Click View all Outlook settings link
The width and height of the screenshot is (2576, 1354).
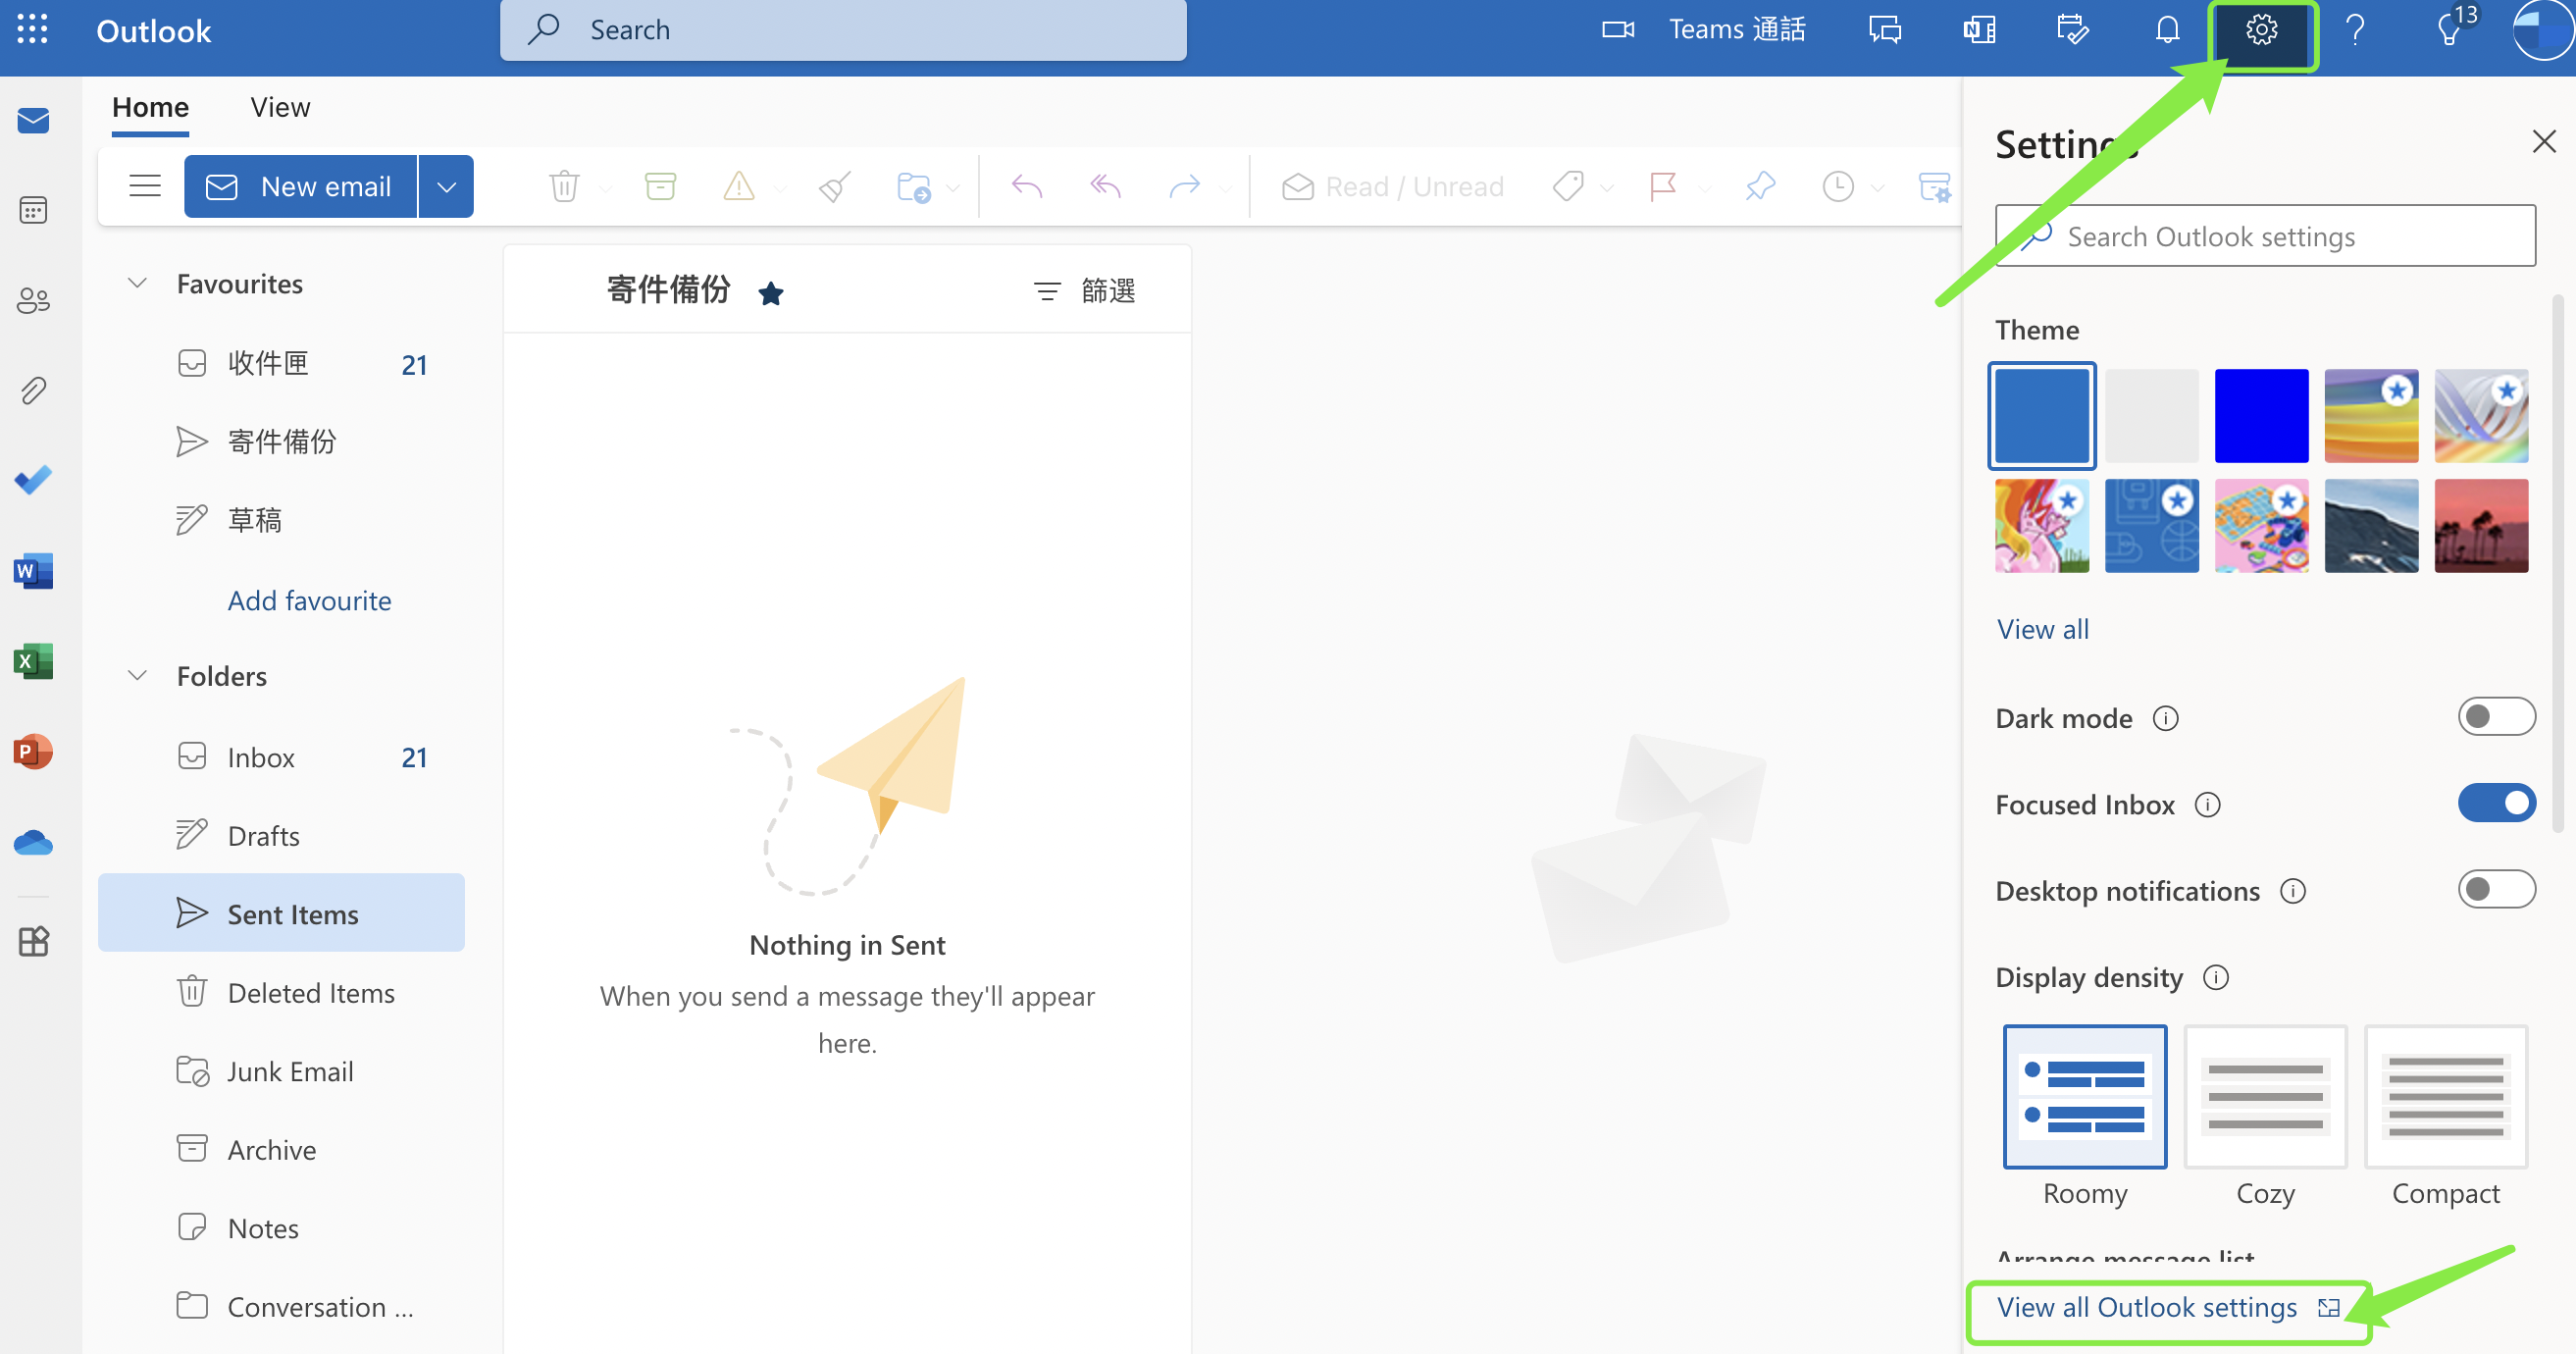(x=2146, y=1307)
